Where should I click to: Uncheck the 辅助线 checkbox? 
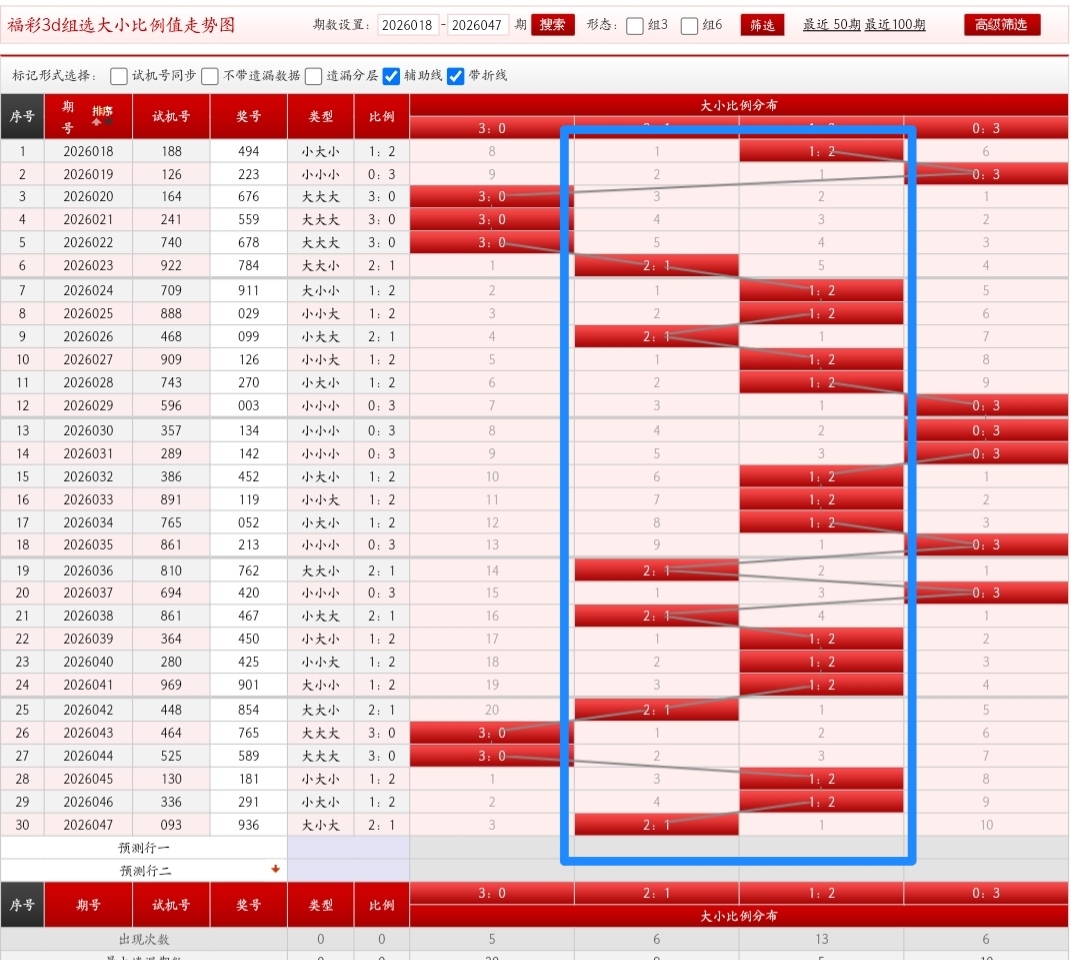click(391, 76)
